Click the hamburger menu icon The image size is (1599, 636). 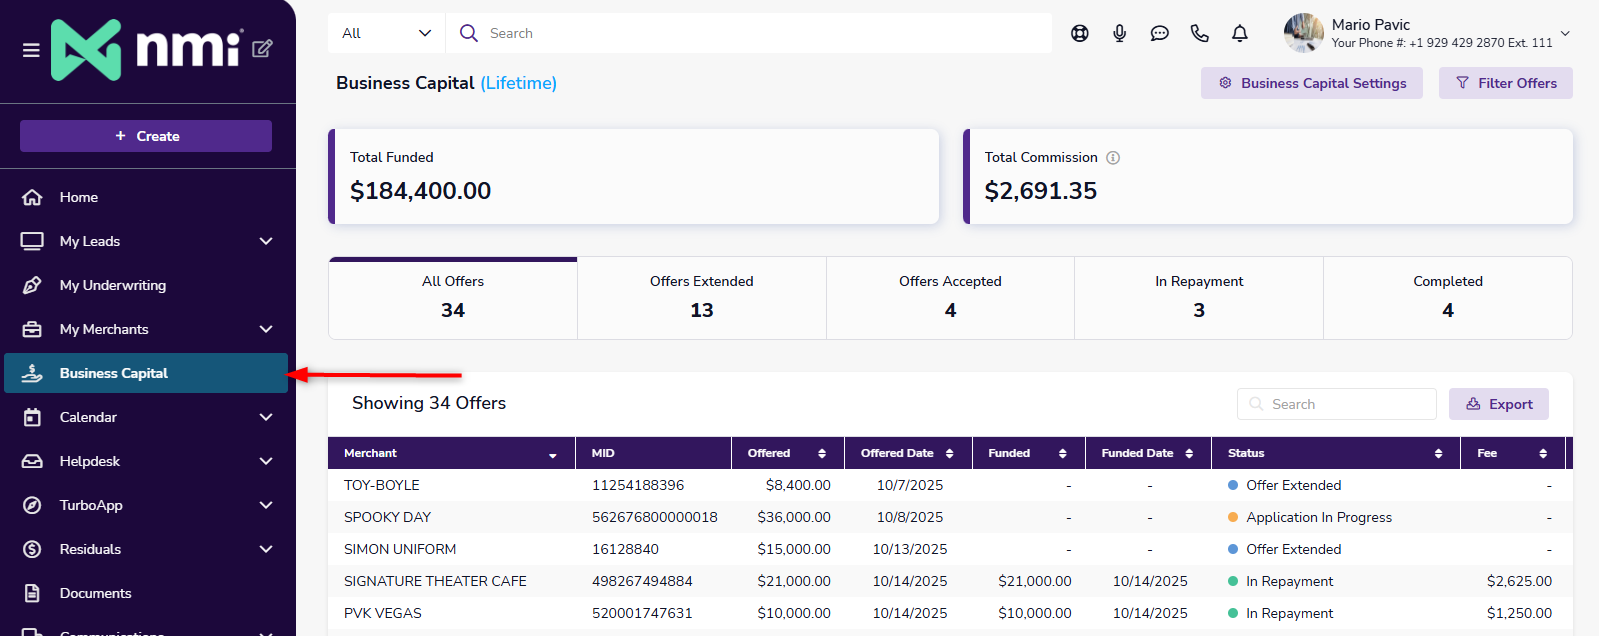coord(31,50)
